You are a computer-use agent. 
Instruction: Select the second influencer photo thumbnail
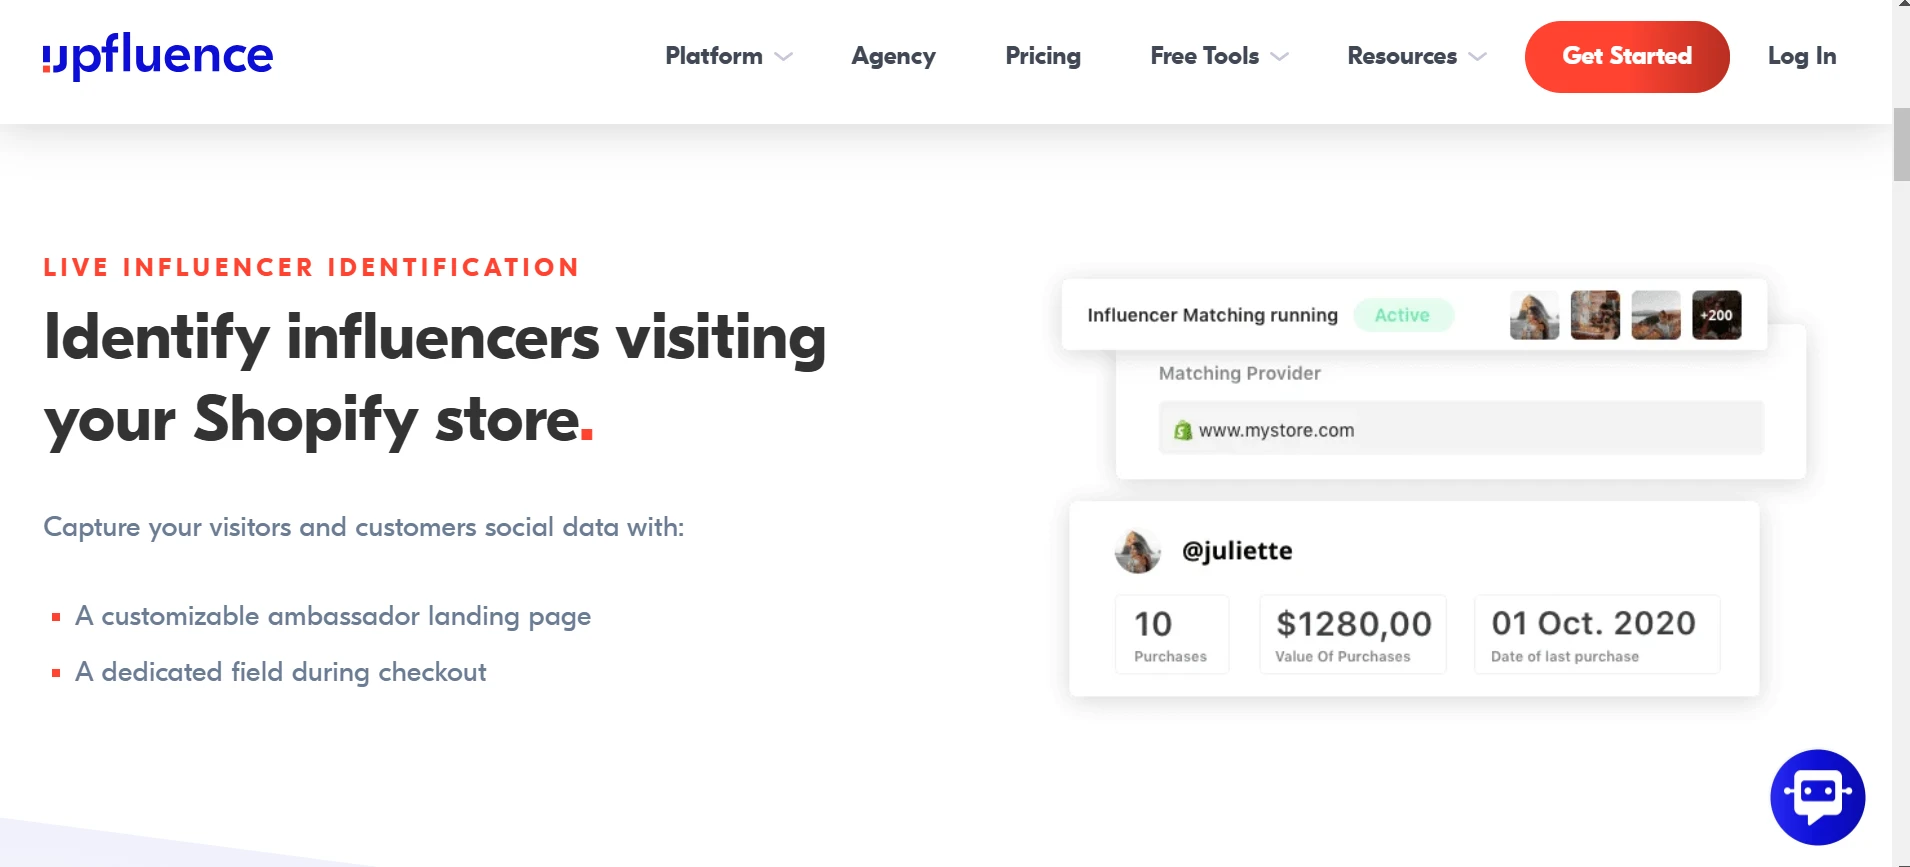1595,315
